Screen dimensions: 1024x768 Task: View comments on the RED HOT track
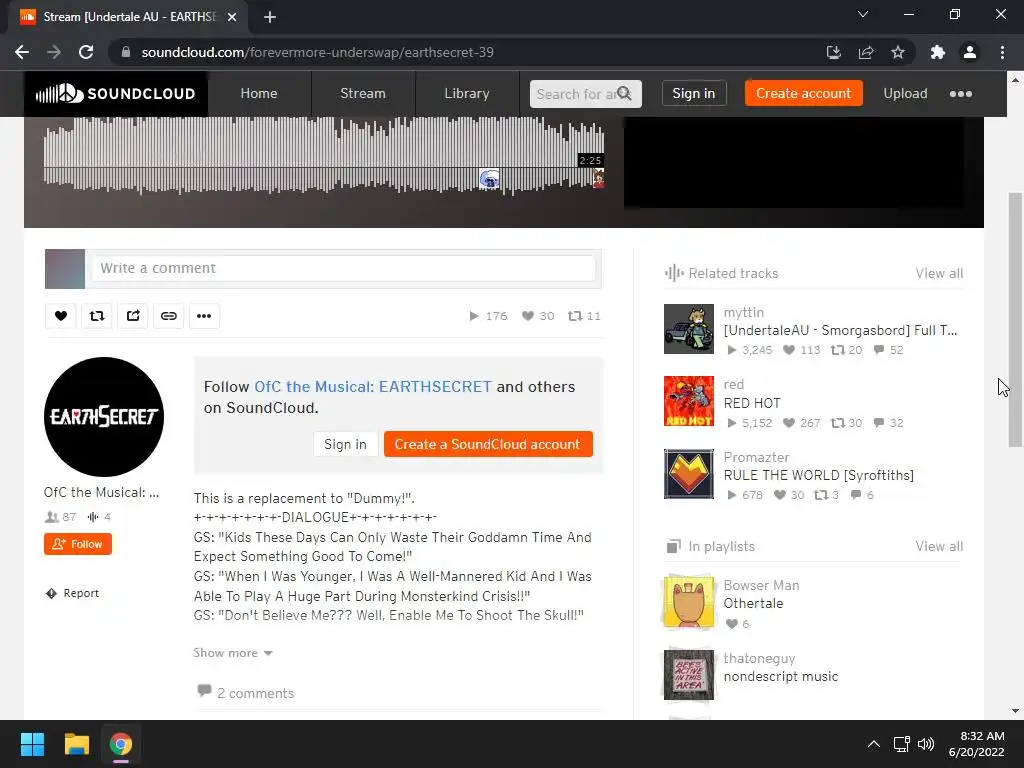[888, 423]
